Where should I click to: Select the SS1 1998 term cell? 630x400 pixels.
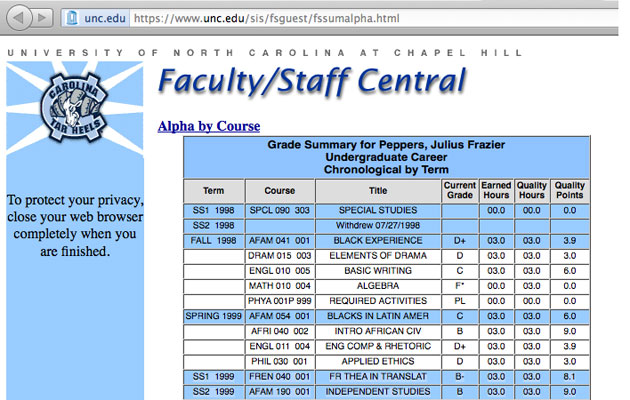click(214, 210)
